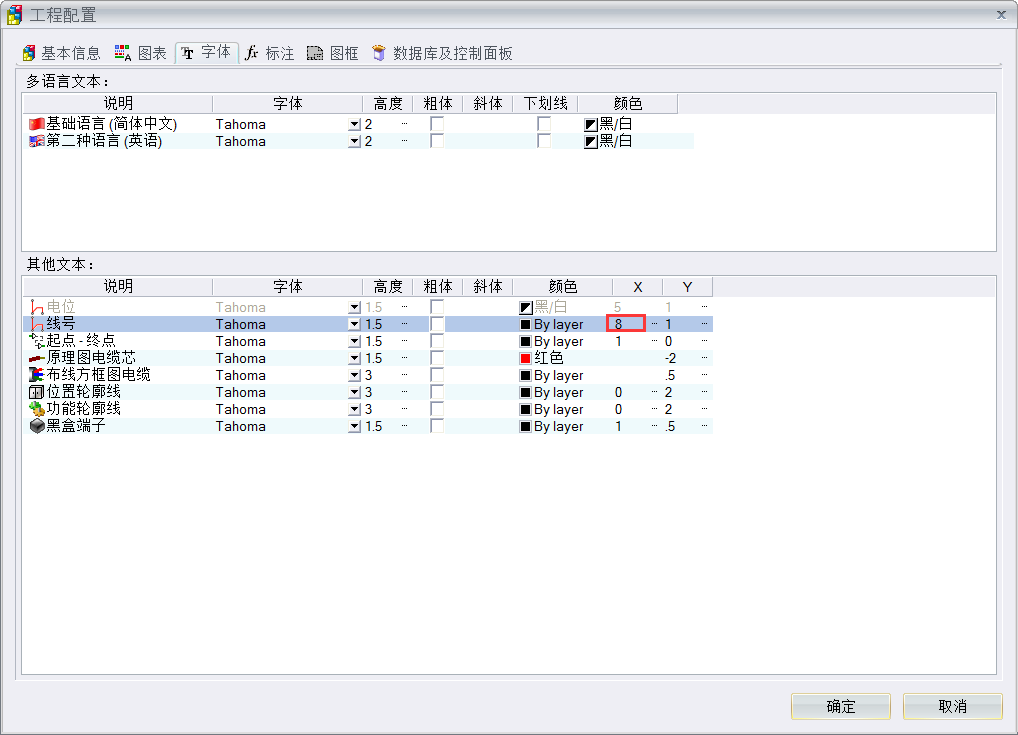Viewport: 1018px width, 735px height.
Task: Click the 位置轮廓线 row icon
Action: point(37,392)
